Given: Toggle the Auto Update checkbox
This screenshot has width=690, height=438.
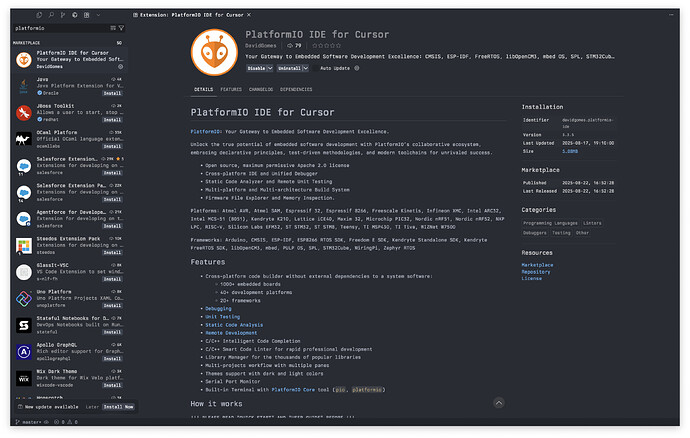Looking at the screenshot, I should [315, 68].
